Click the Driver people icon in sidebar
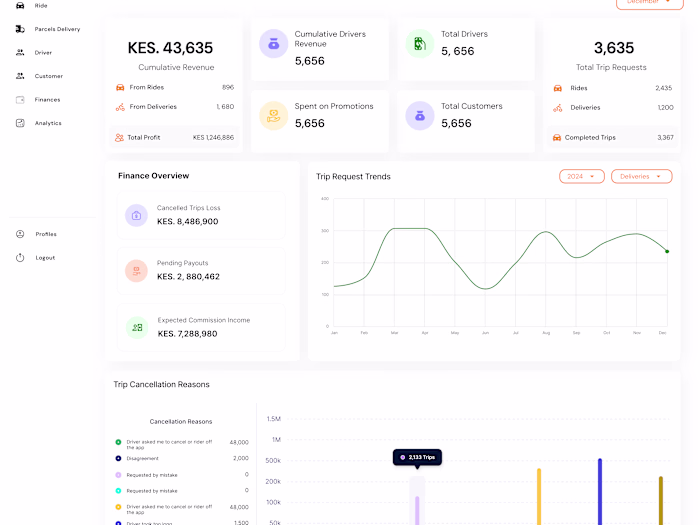Viewport: 700px width, 525px height. pyautogui.click(x=20, y=52)
